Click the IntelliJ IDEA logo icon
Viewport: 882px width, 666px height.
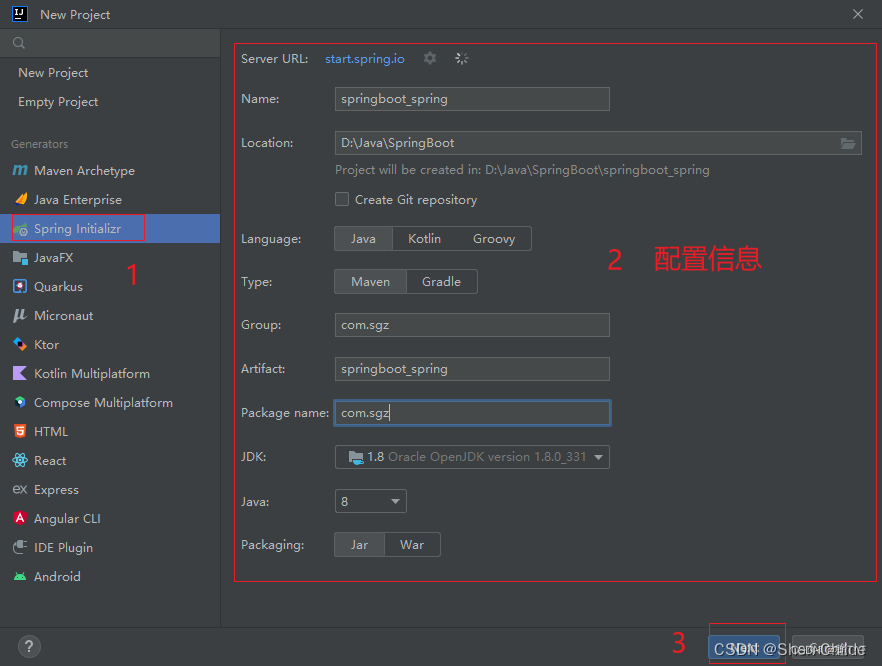20,14
